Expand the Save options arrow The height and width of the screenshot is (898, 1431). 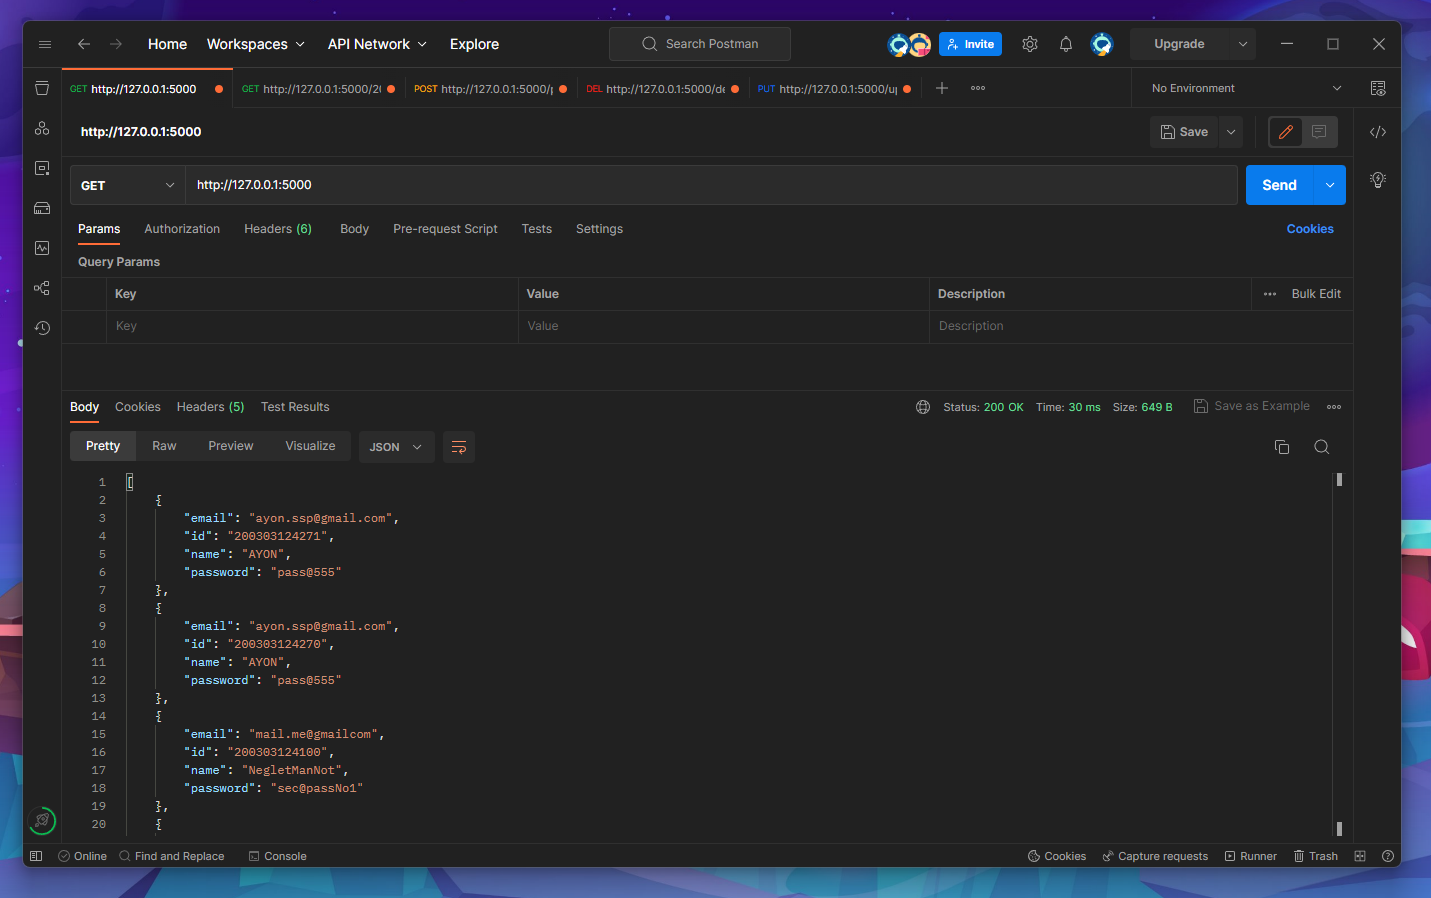click(x=1231, y=132)
